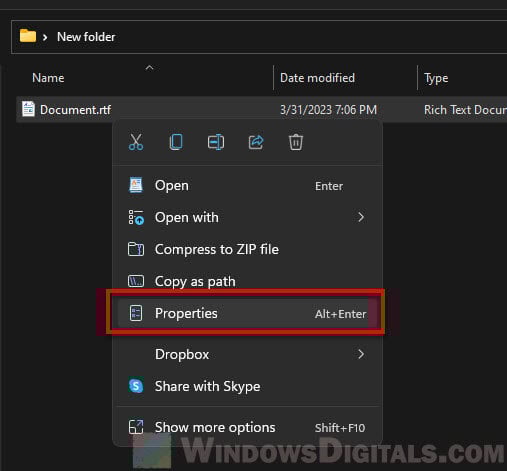
Task: Sort by Date modified column header
Action: click(x=317, y=78)
